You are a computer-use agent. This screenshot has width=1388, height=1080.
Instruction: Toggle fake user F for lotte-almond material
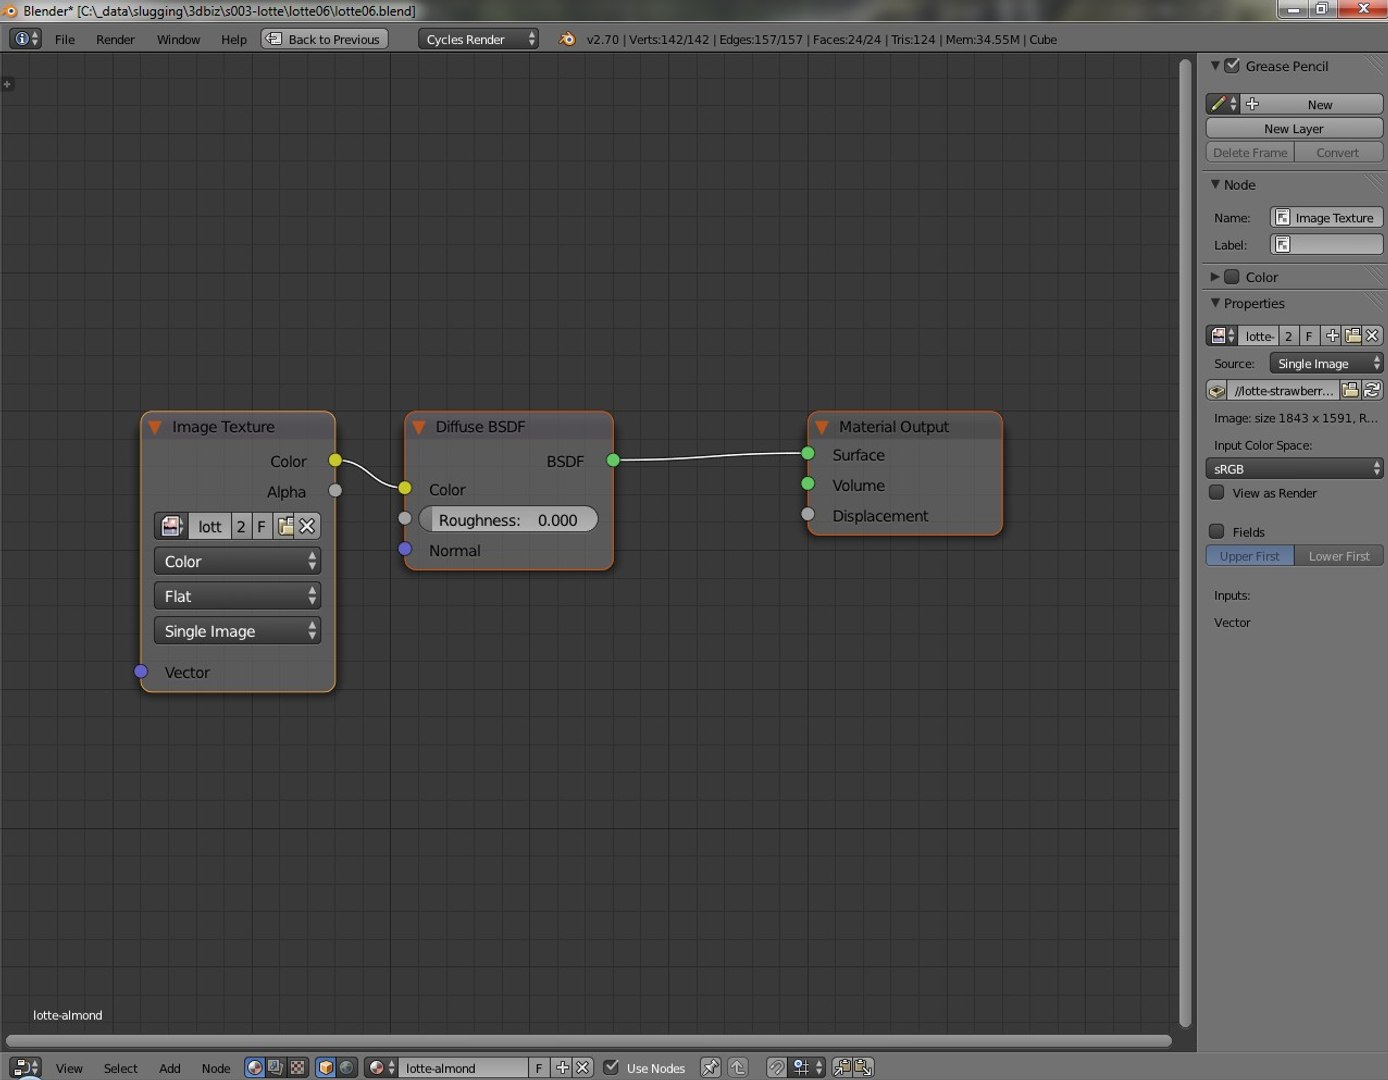(539, 1067)
